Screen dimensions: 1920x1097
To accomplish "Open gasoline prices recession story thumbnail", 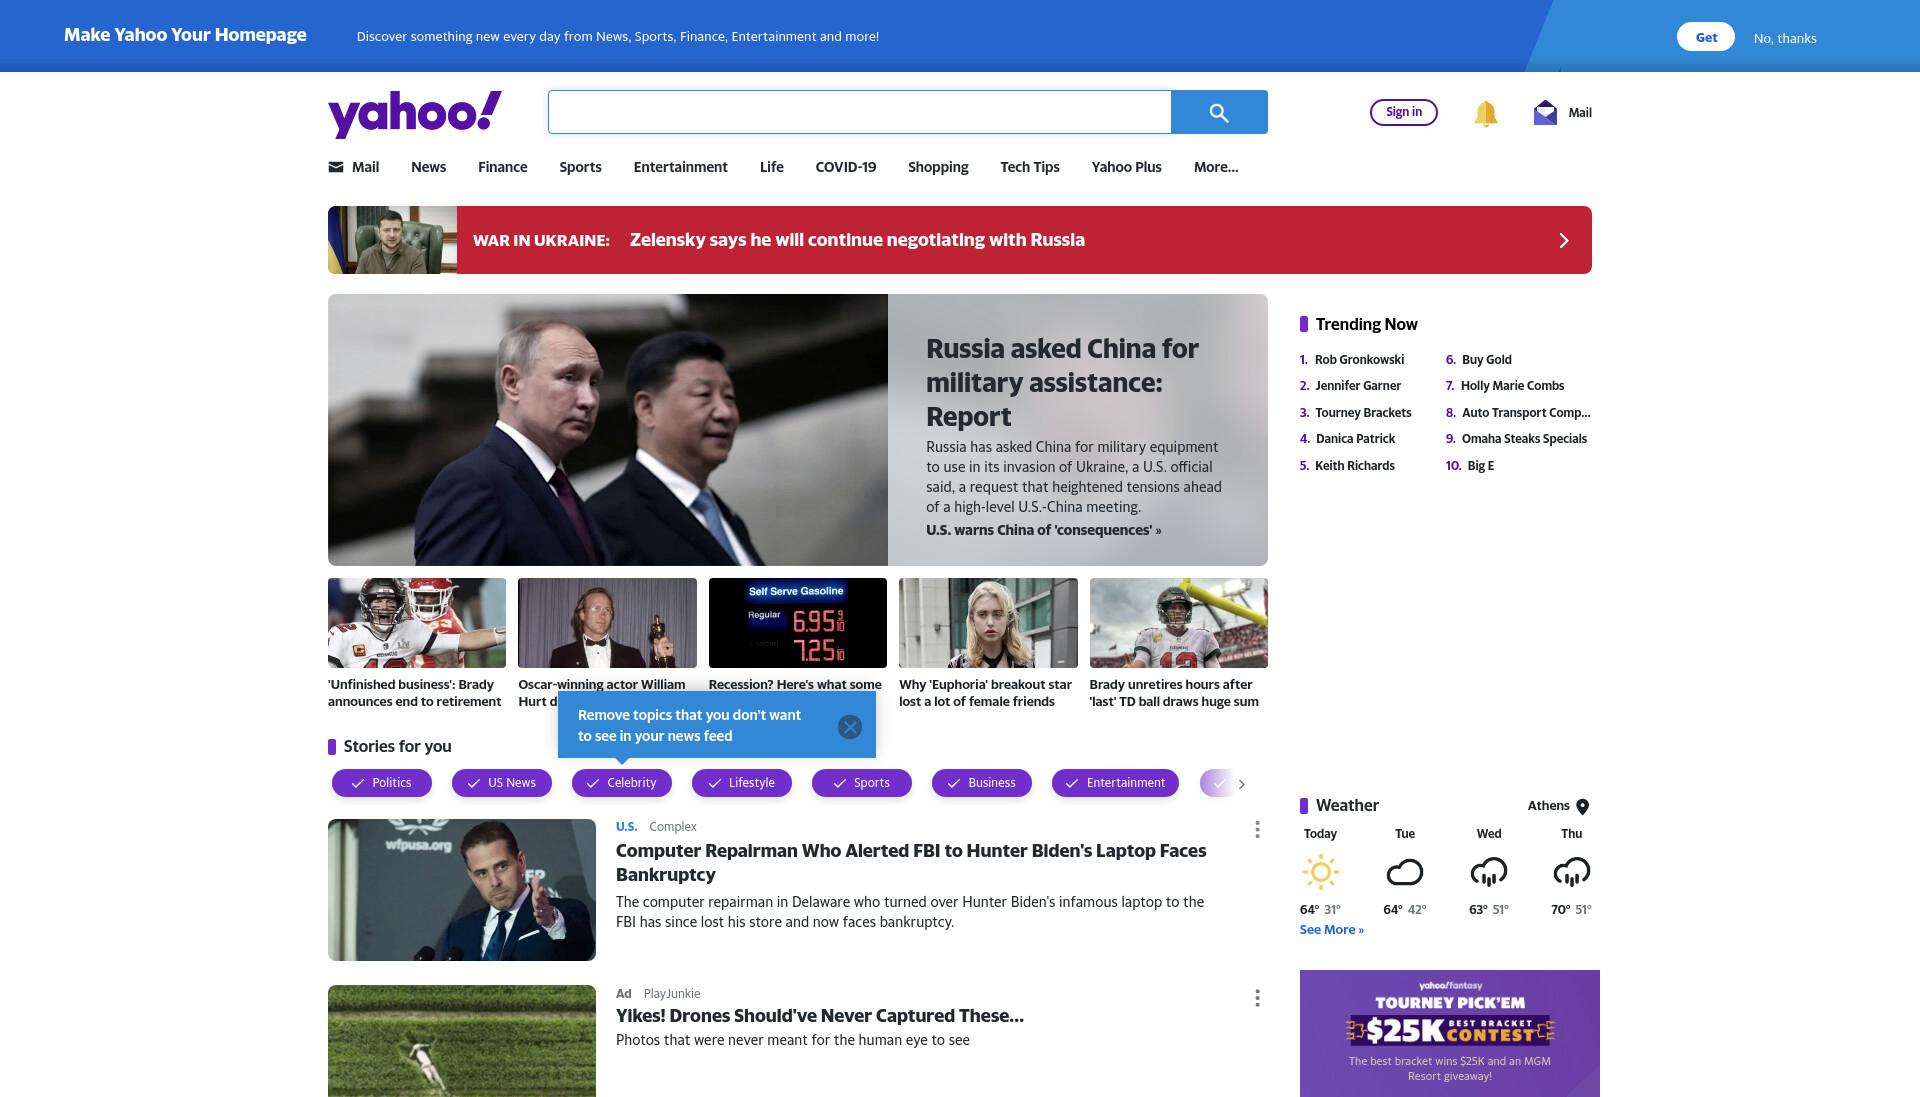I will point(798,623).
